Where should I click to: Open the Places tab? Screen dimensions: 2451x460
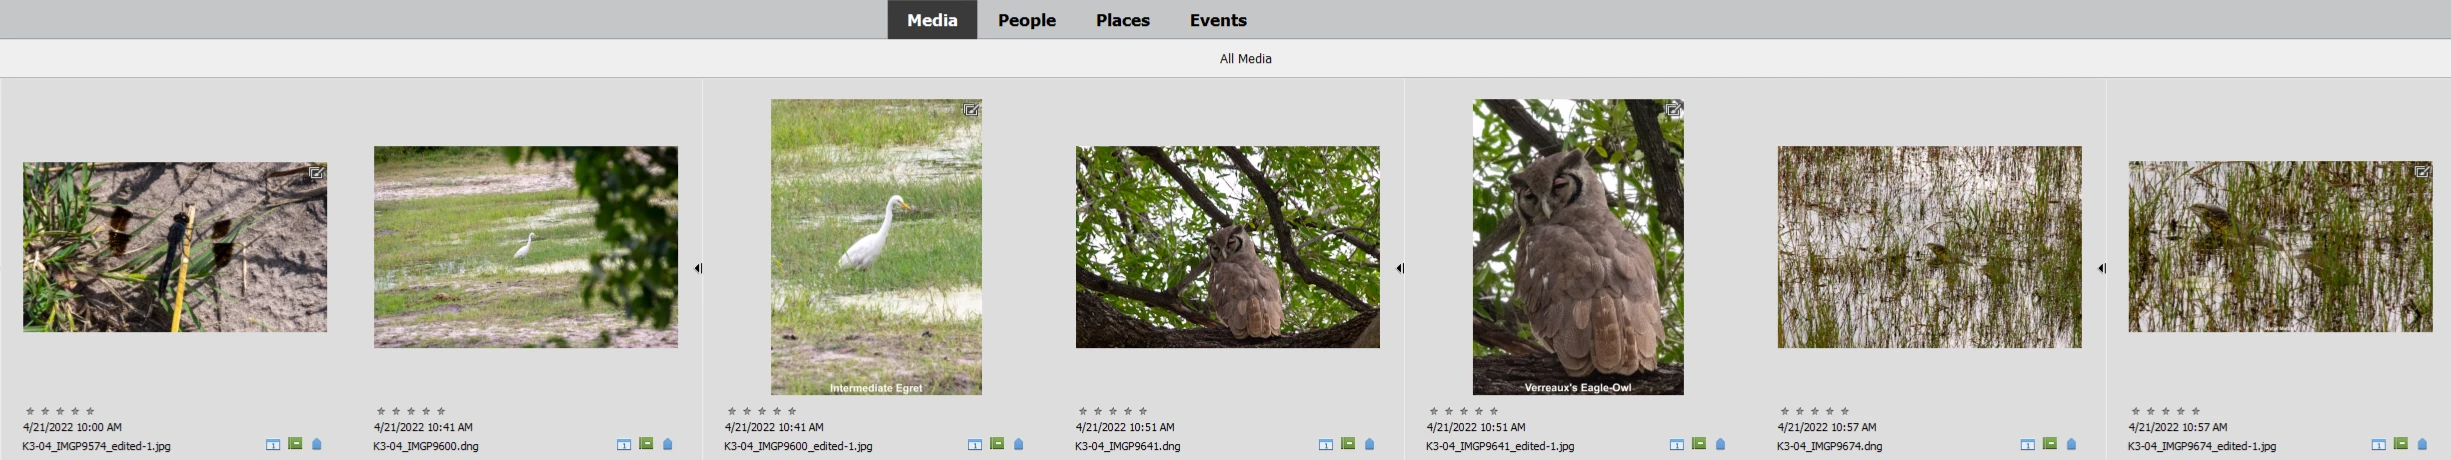pyautogui.click(x=1122, y=20)
